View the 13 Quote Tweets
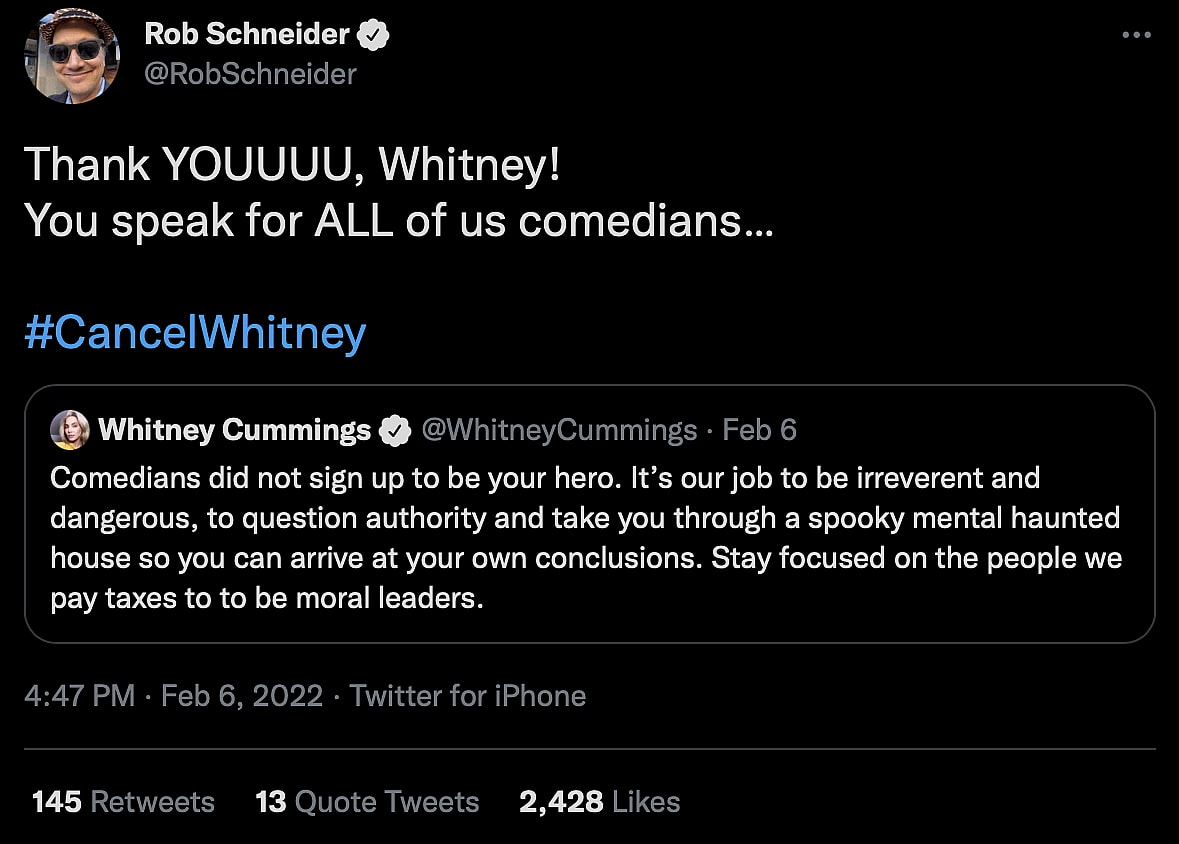 point(367,802)
